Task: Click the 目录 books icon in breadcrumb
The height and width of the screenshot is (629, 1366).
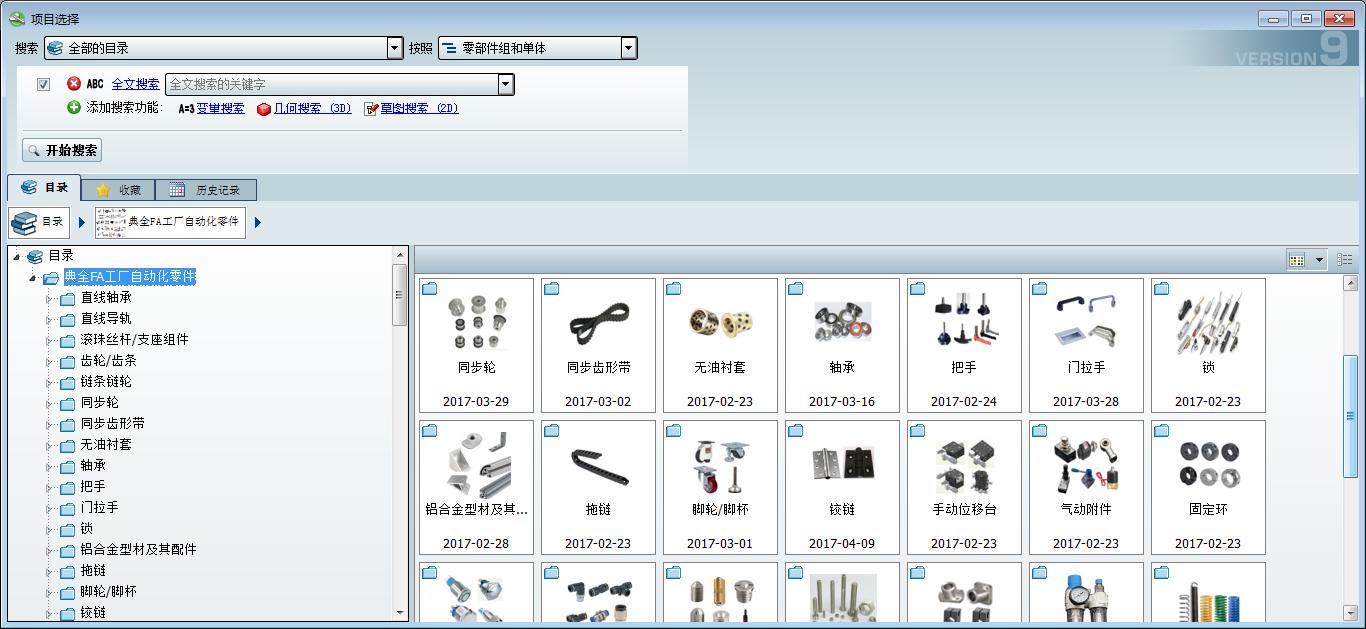Action: click(x=25, y=222)
